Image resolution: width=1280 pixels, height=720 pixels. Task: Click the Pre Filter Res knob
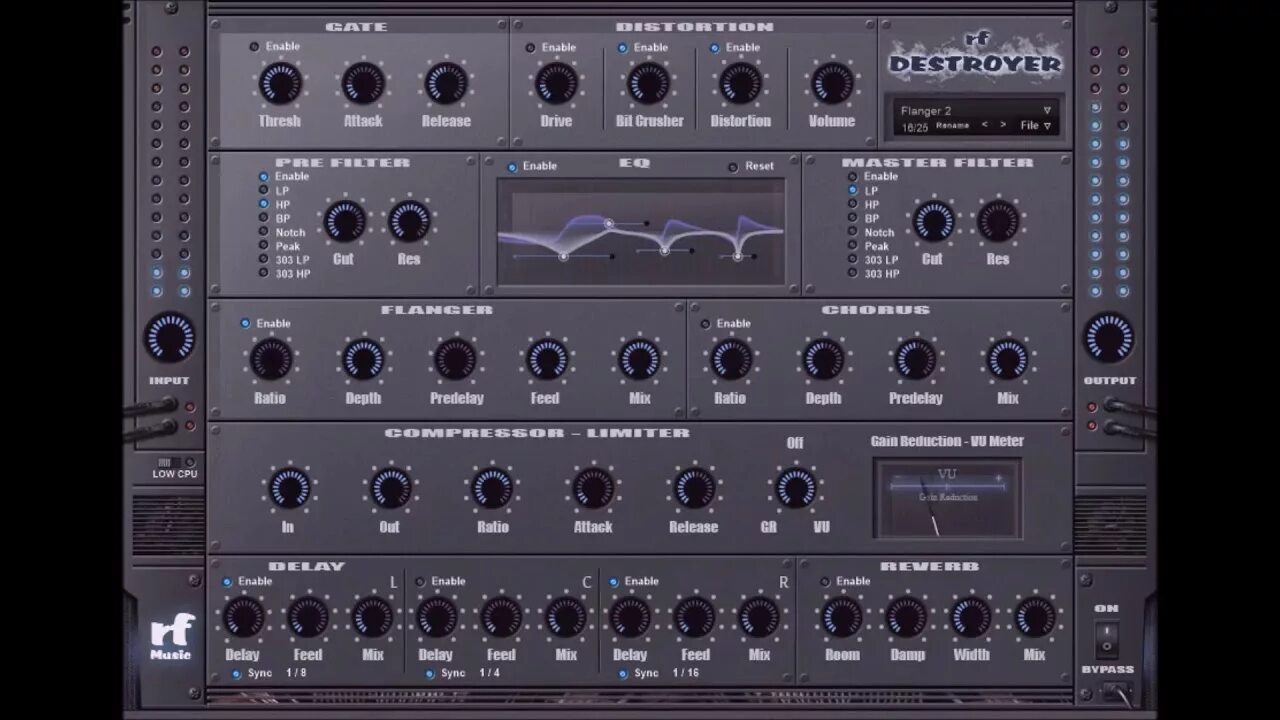[x=409, y=221]
